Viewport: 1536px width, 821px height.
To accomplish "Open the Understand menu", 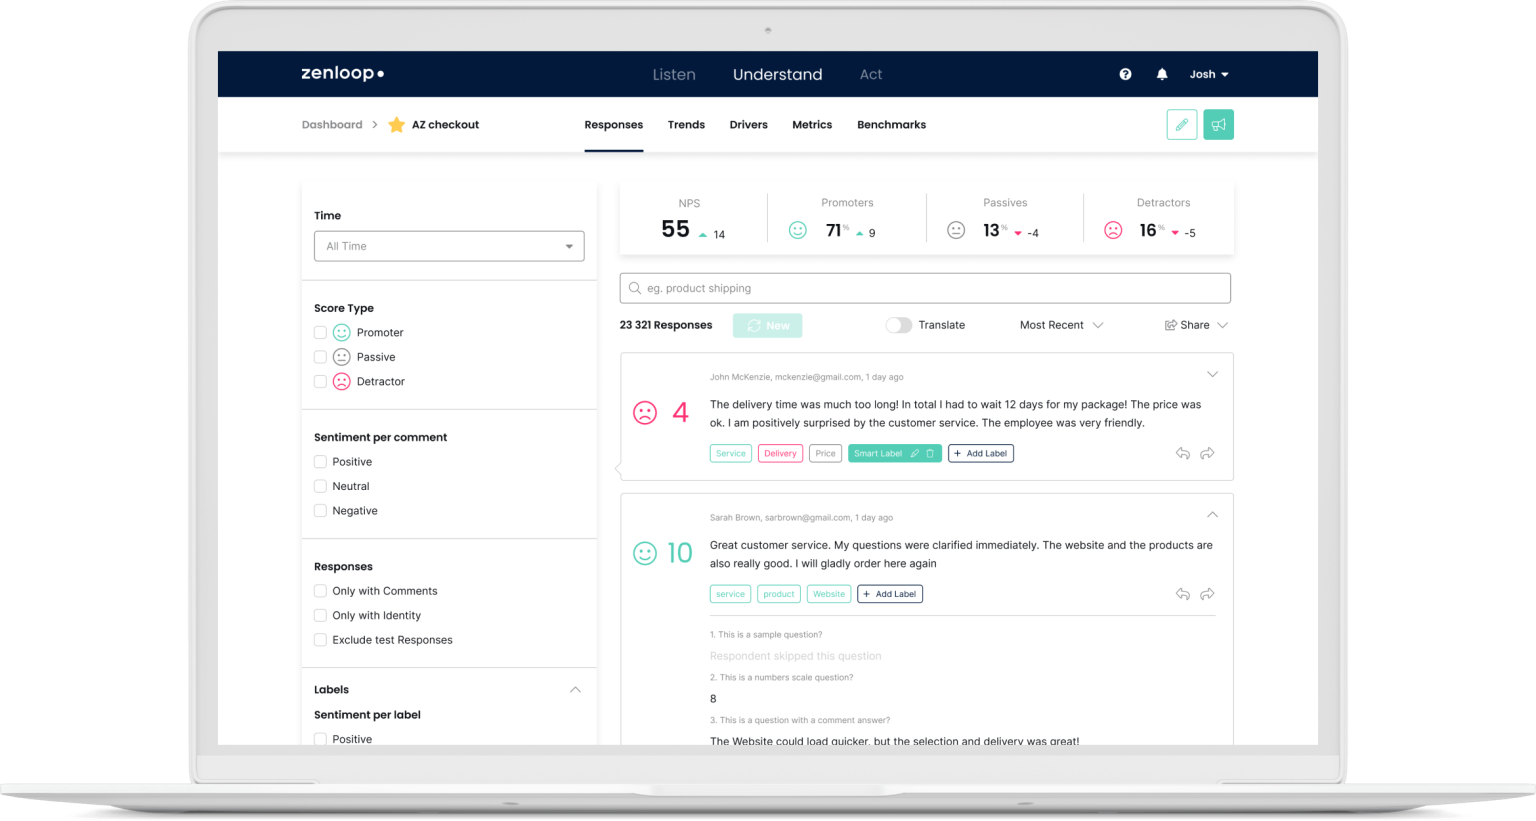I will click(777, 74).
